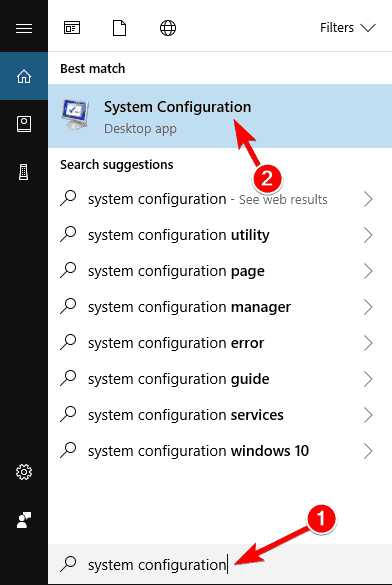This screenshot has width=392, height=585.
Task: Click the magnifier icon beside 'system configuration manager'
Action: coord(68,306)
